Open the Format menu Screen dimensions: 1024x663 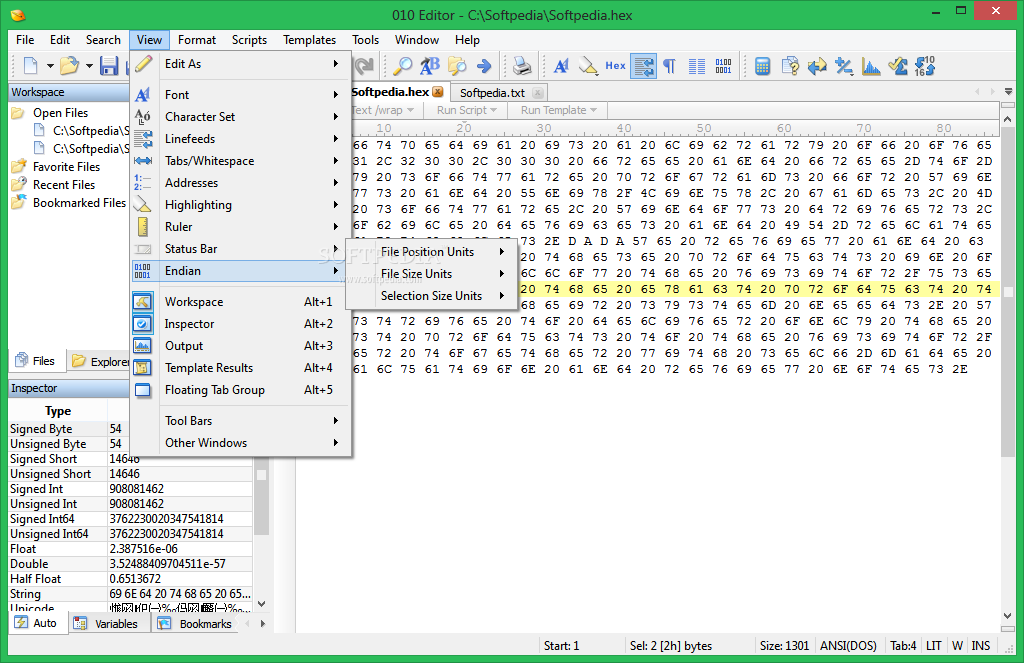(197, 40)
